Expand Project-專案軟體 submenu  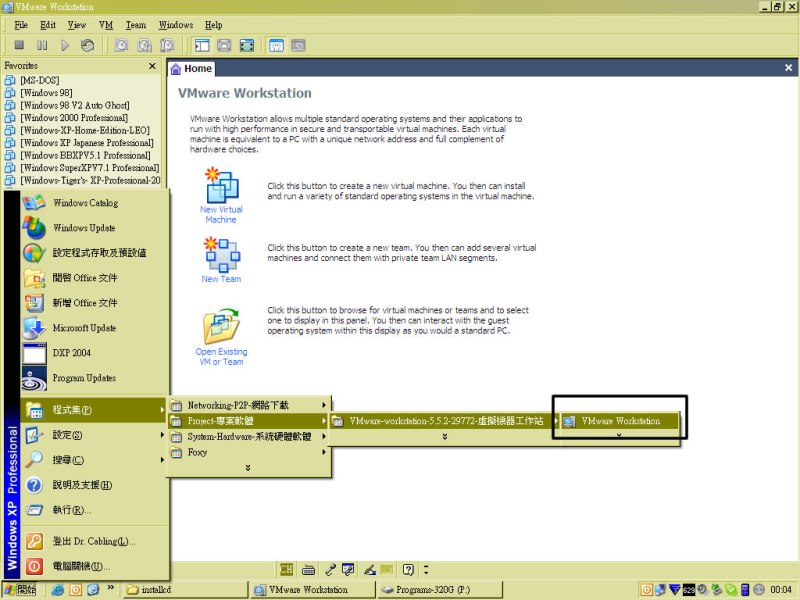(248, 421)
